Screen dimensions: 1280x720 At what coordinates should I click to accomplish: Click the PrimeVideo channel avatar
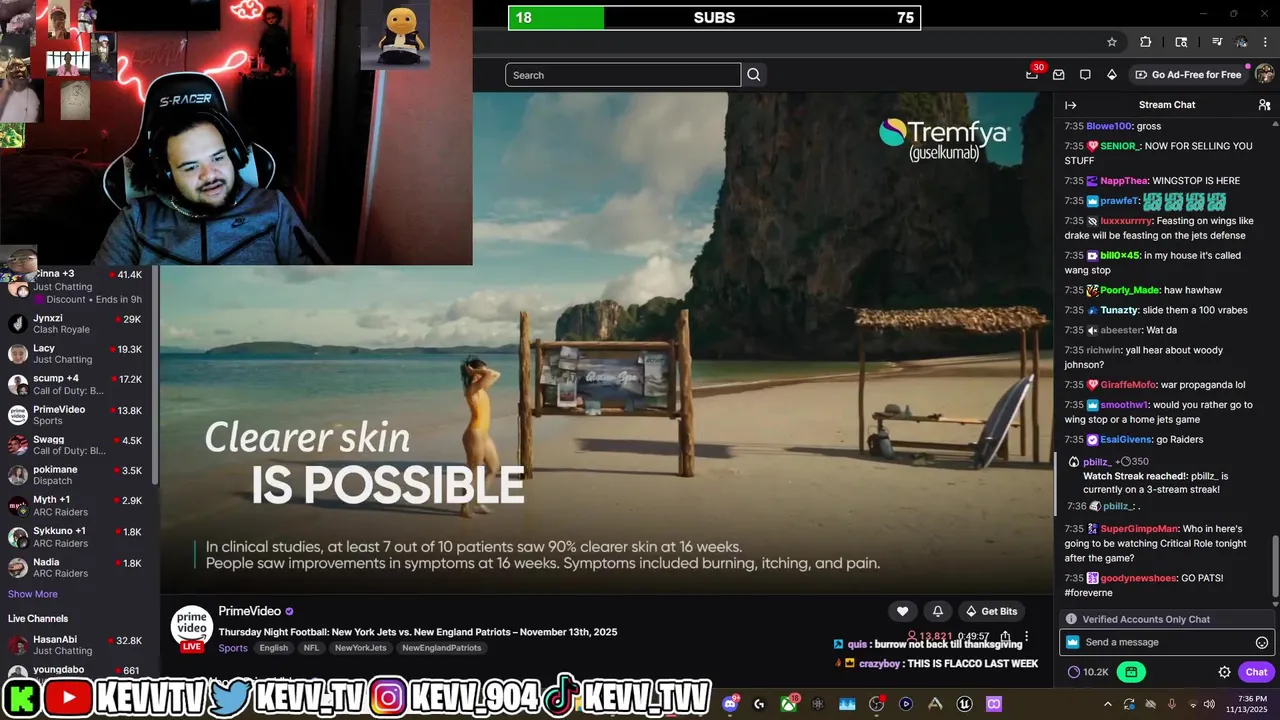click(x=191, y=627)
